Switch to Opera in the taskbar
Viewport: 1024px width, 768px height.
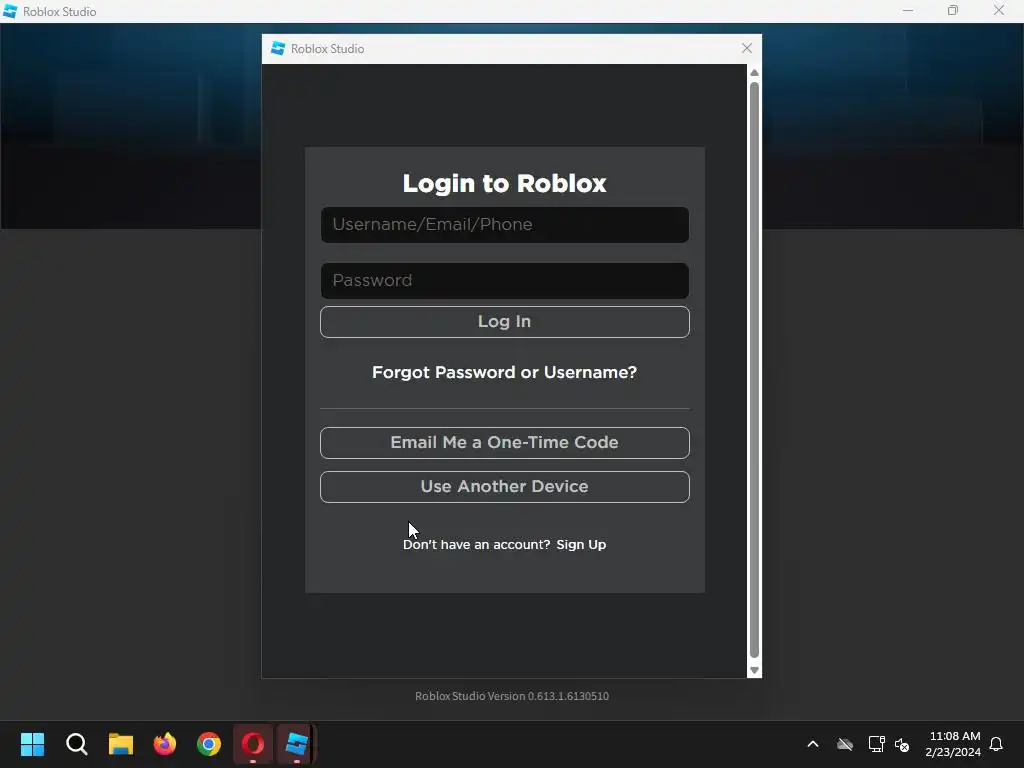pos(253,744)
